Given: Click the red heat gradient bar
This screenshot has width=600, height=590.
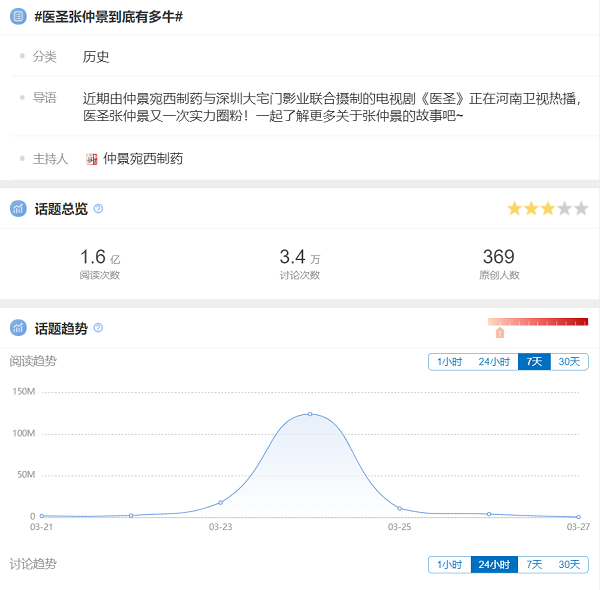Looking at the screenshot, I should point(538,322).
